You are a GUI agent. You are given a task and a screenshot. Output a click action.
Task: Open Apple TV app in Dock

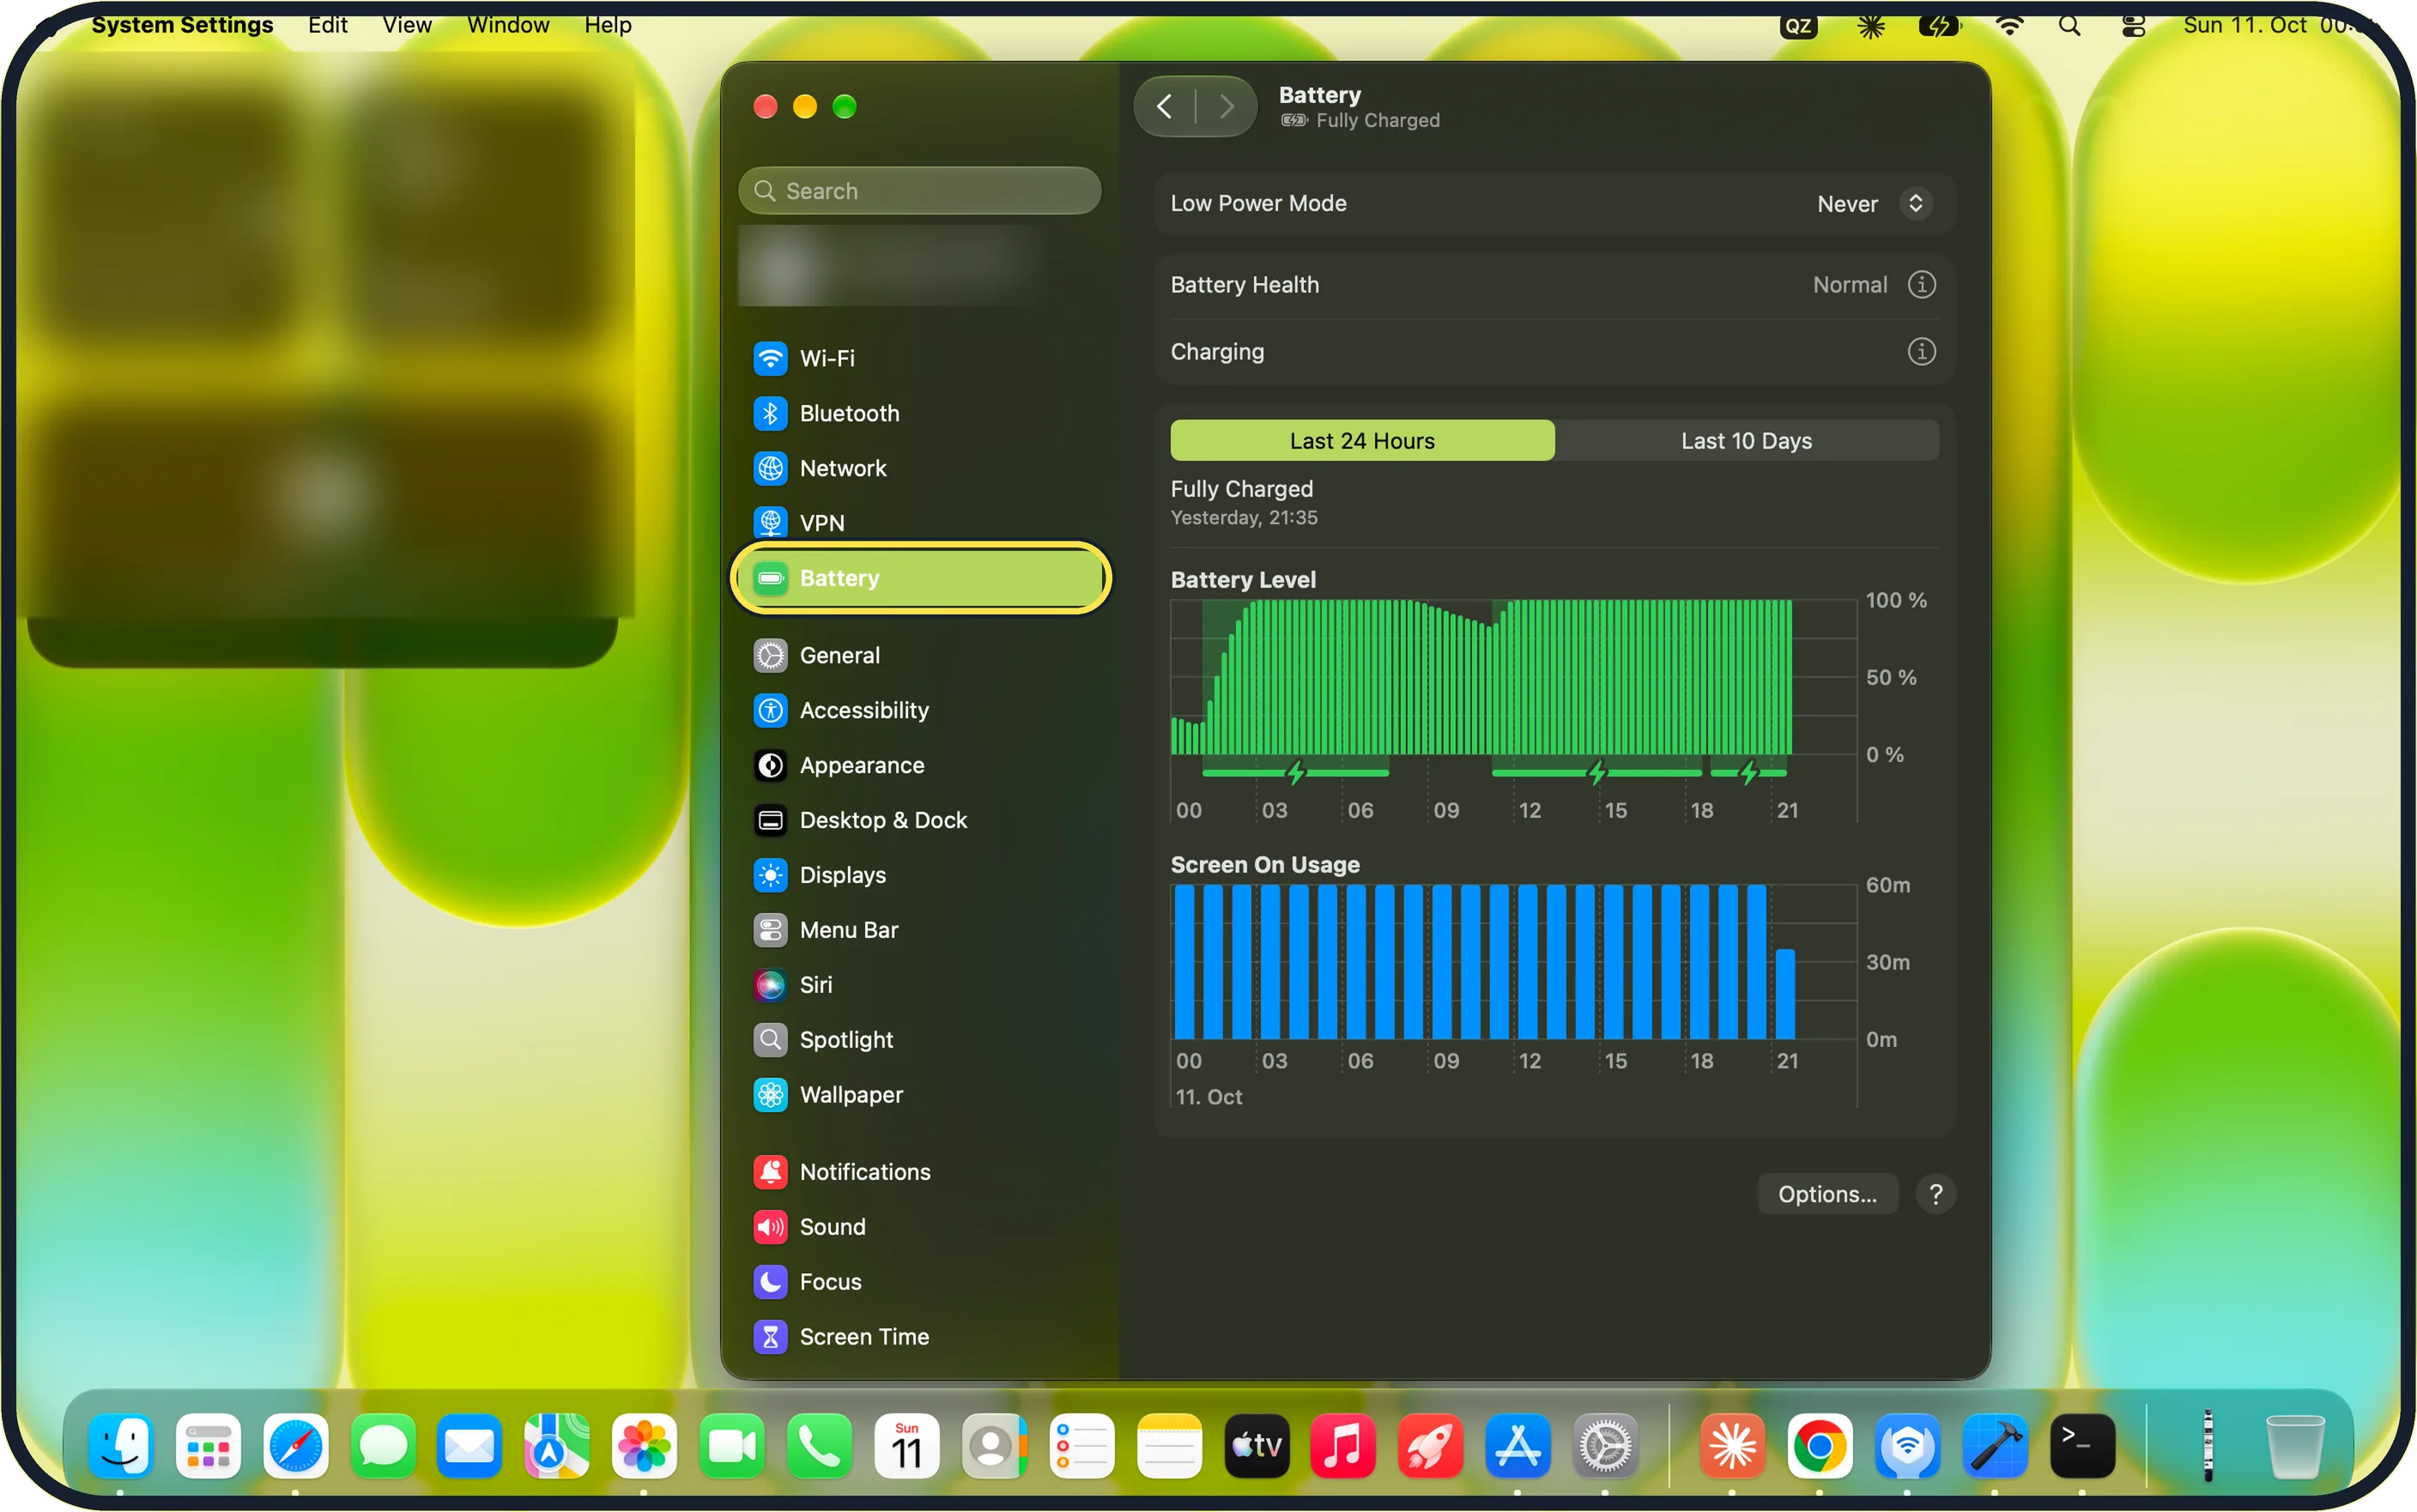(x=1256, y=1446)
